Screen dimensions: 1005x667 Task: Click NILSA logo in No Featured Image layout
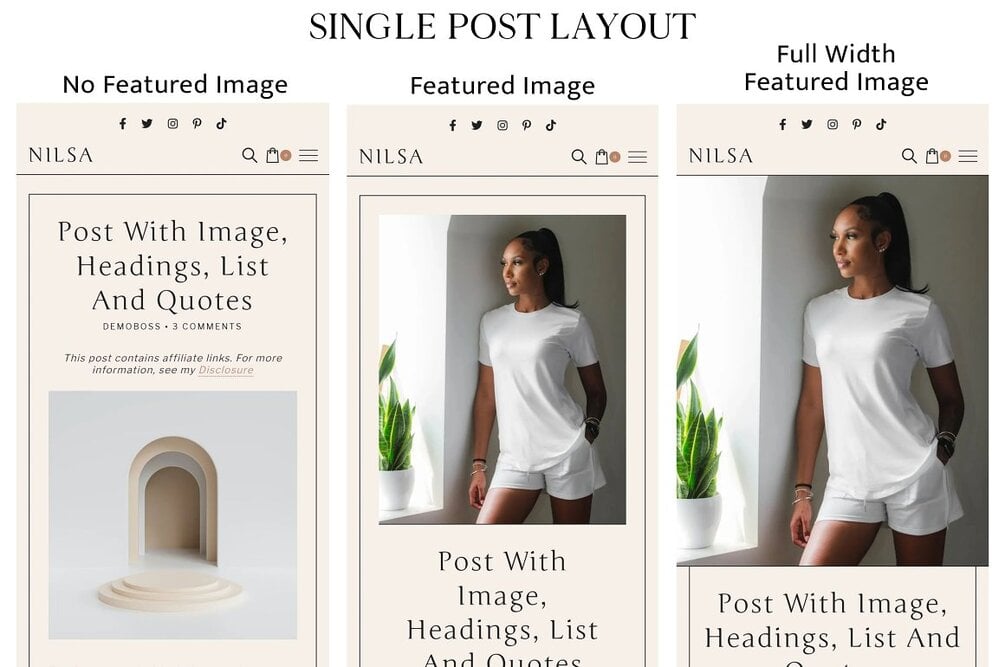click(61, 155)
